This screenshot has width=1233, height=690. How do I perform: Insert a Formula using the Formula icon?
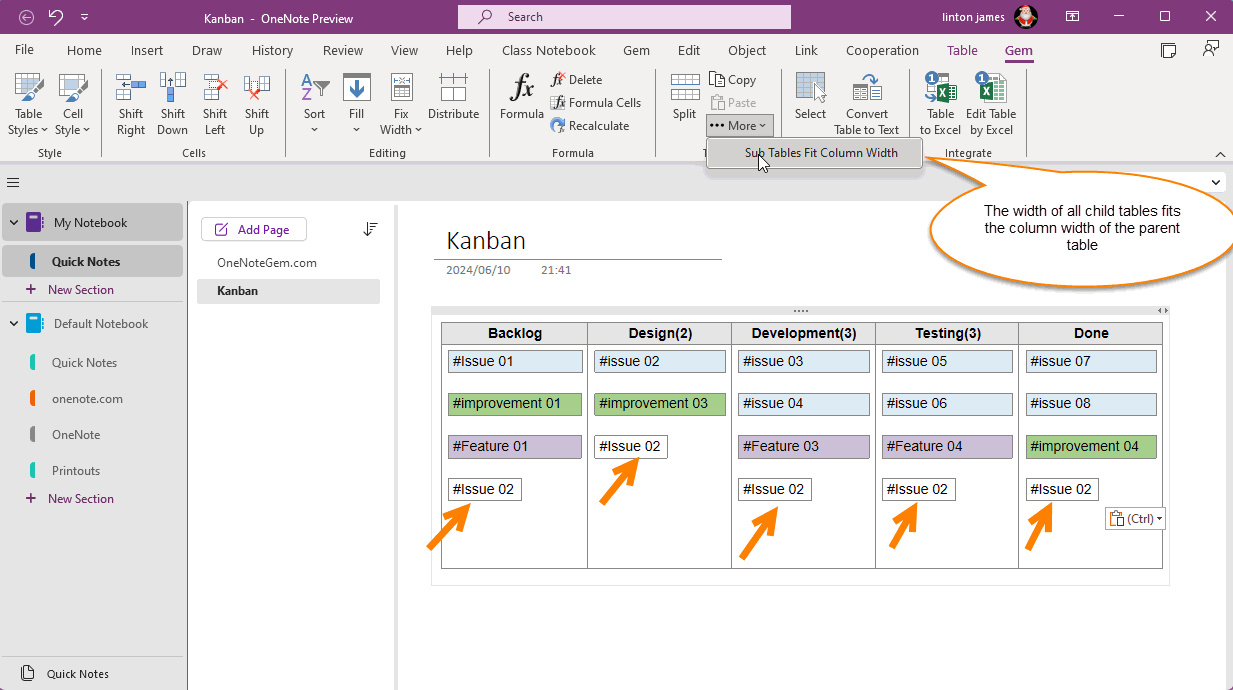[x=521, y=95]
